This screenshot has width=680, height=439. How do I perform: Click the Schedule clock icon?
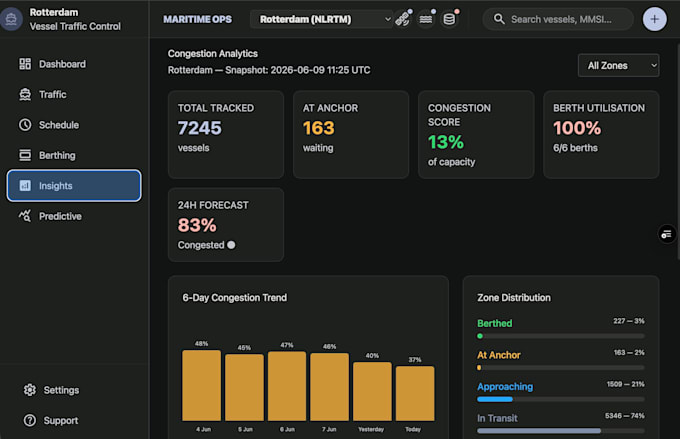tap(25, 125)
